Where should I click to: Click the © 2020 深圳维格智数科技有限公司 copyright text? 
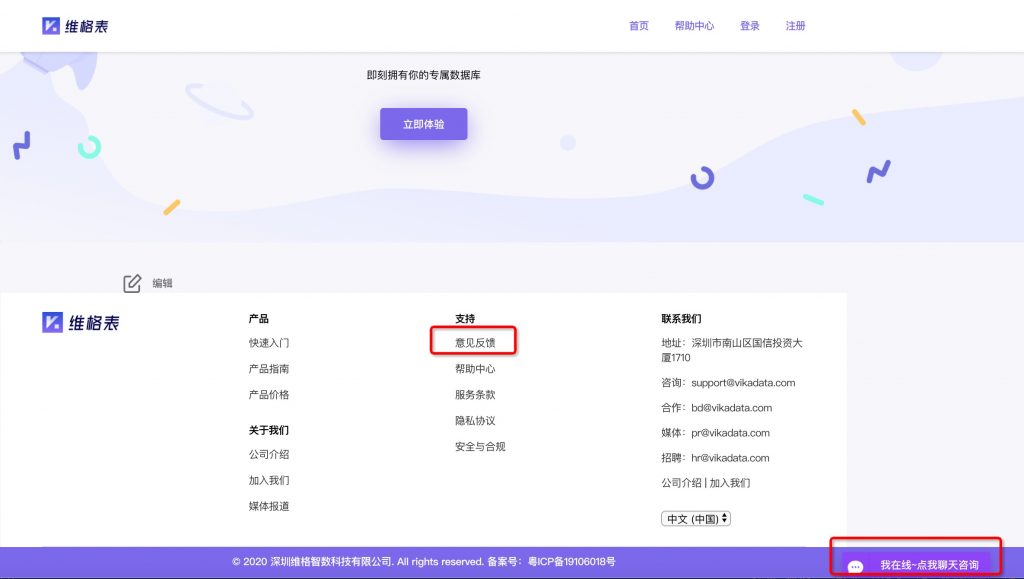[312, 561]
